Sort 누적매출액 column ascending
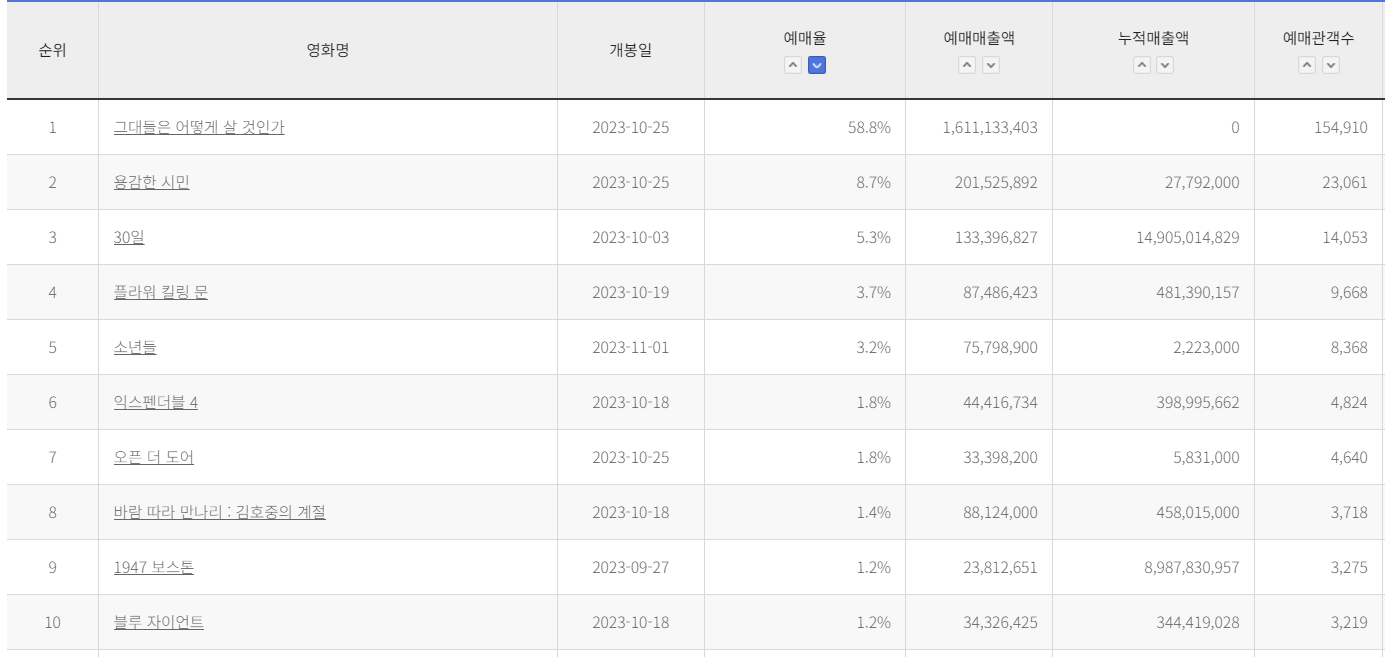Viewport: 1385px width, 657px height. click(x=1141, y=65)
